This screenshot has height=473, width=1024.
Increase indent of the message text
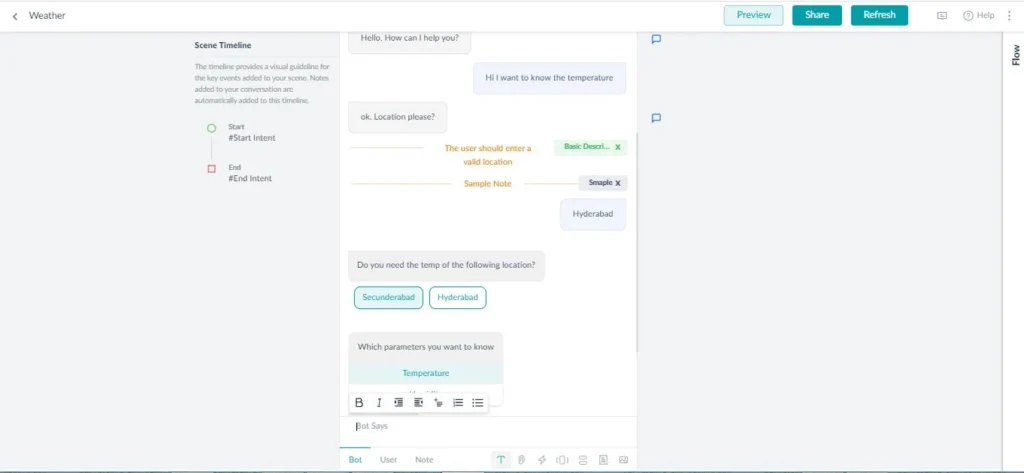click(398, 402)
